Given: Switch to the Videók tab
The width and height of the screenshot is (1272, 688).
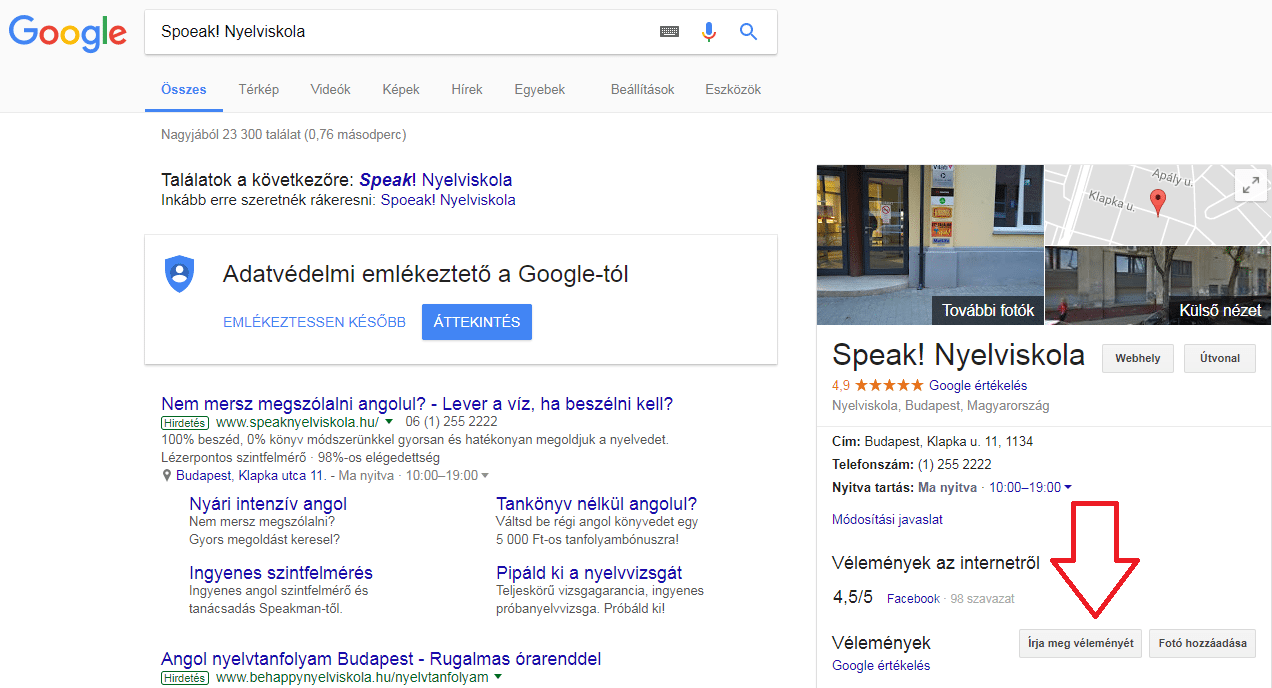Looking at the screenshot, I should pyautogui.click(x=331, y=89).
